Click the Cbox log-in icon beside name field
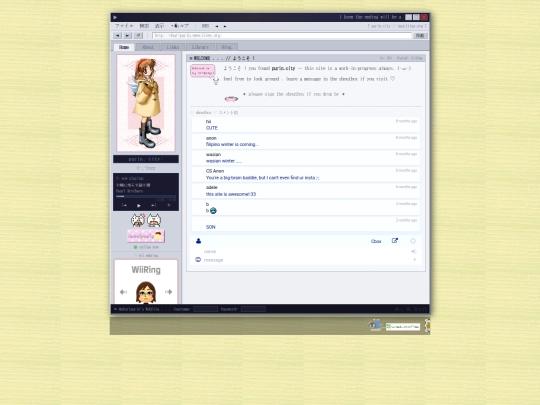 [414, 251]
